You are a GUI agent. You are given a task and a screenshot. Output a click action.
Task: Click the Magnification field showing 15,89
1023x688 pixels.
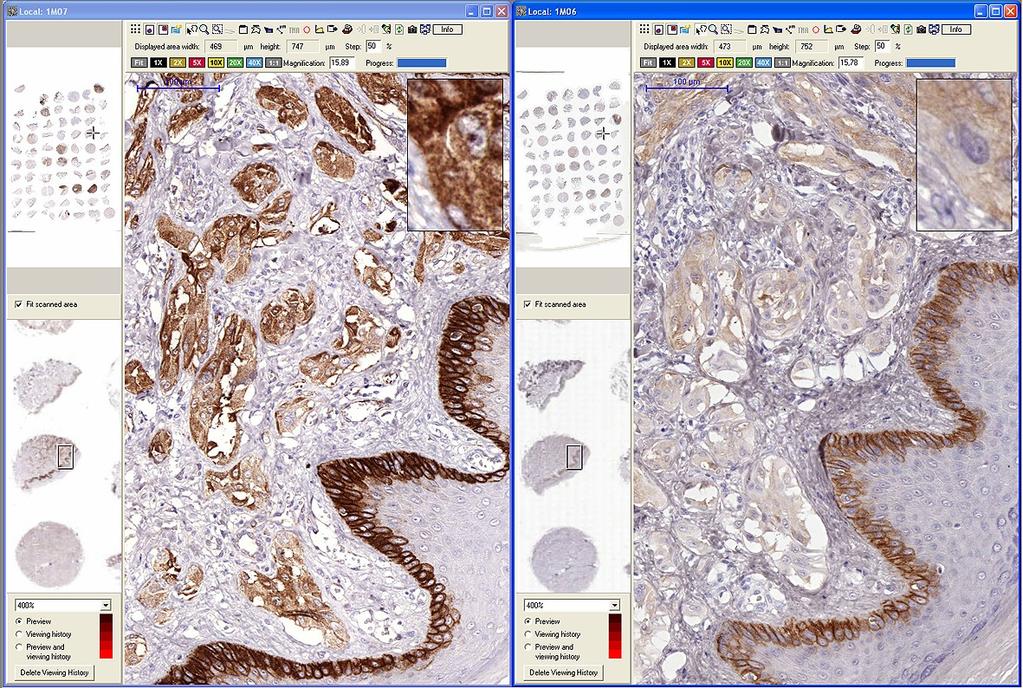[x=342, y=63]
